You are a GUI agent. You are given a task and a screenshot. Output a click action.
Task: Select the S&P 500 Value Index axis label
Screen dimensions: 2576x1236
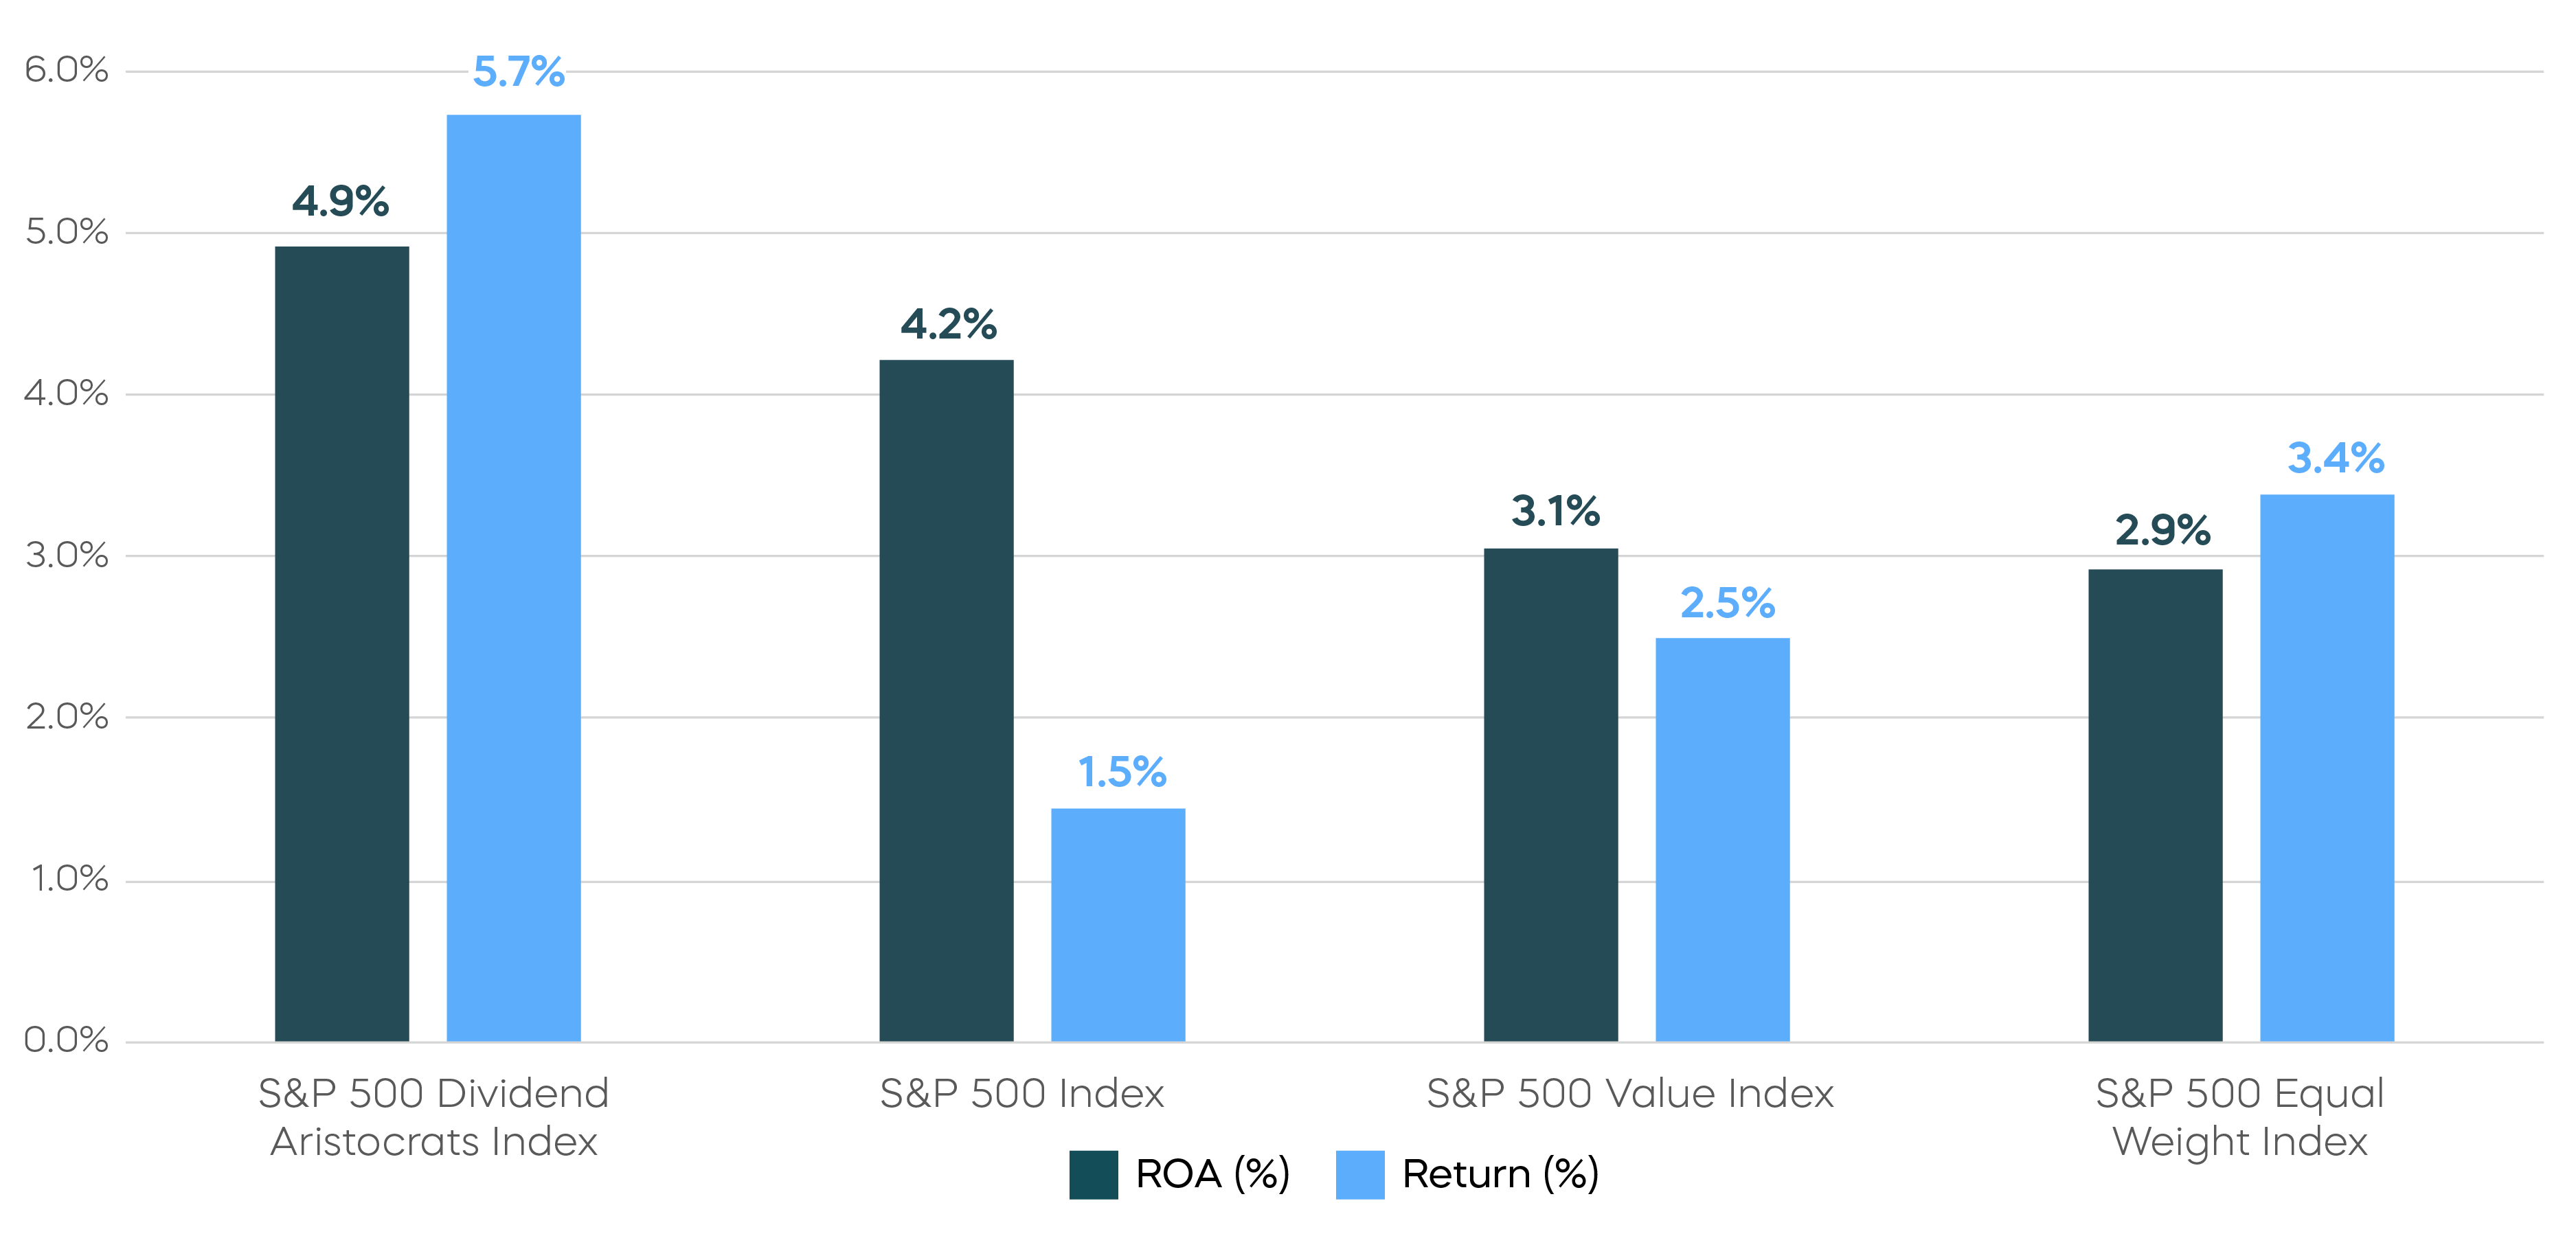(x=1630, y=1093)
